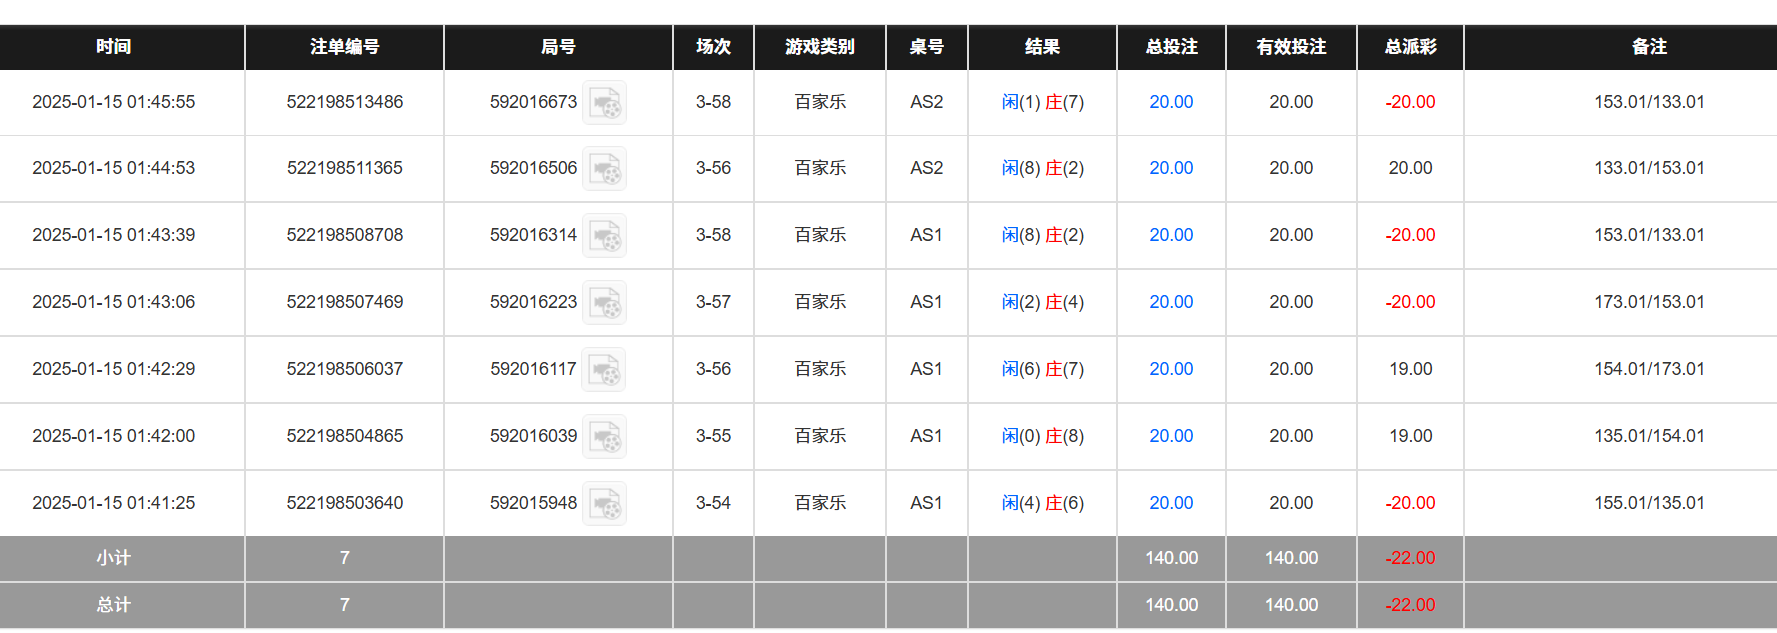View video replay for round 592016314
The width and height of the screenshot is (1777, 633).
click(x=605, y=235)
